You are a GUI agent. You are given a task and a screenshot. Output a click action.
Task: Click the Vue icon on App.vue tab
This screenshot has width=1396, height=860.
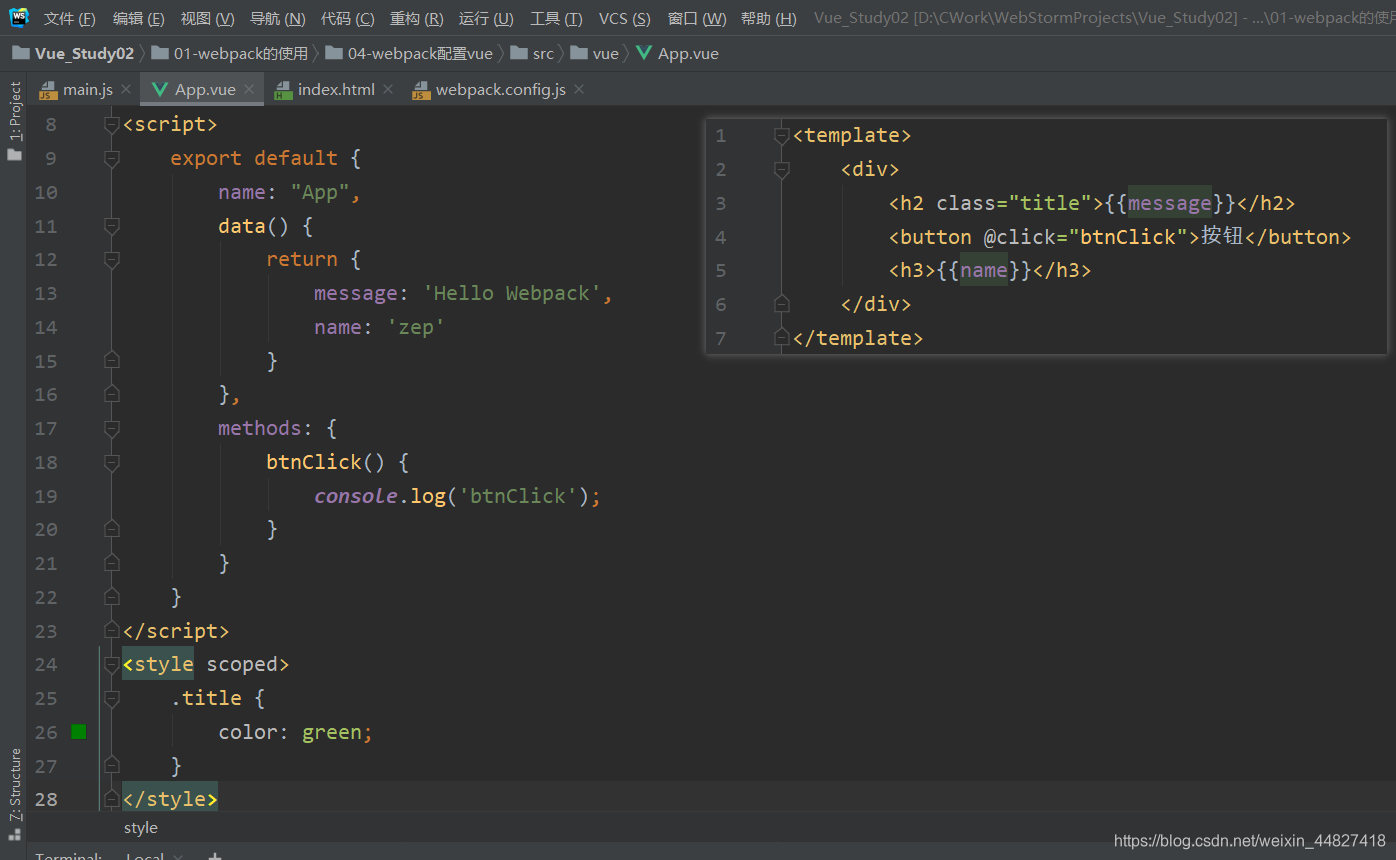[x=160, y=90]
